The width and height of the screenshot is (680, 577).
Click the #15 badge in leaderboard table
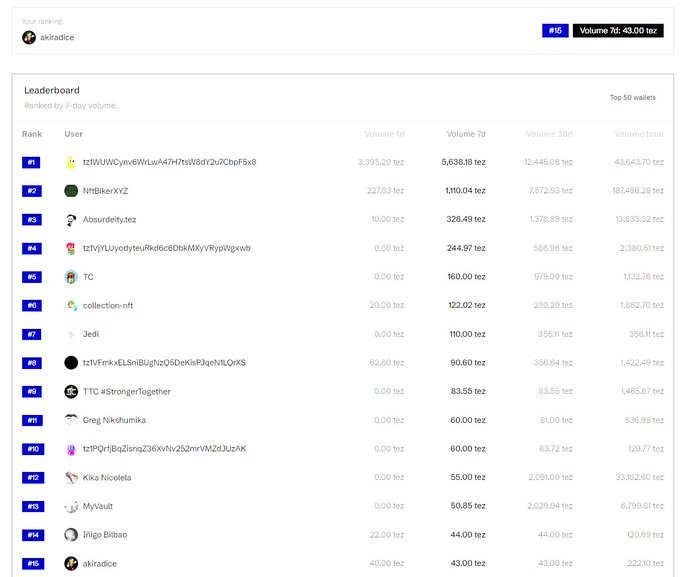(x=33, y=564)
